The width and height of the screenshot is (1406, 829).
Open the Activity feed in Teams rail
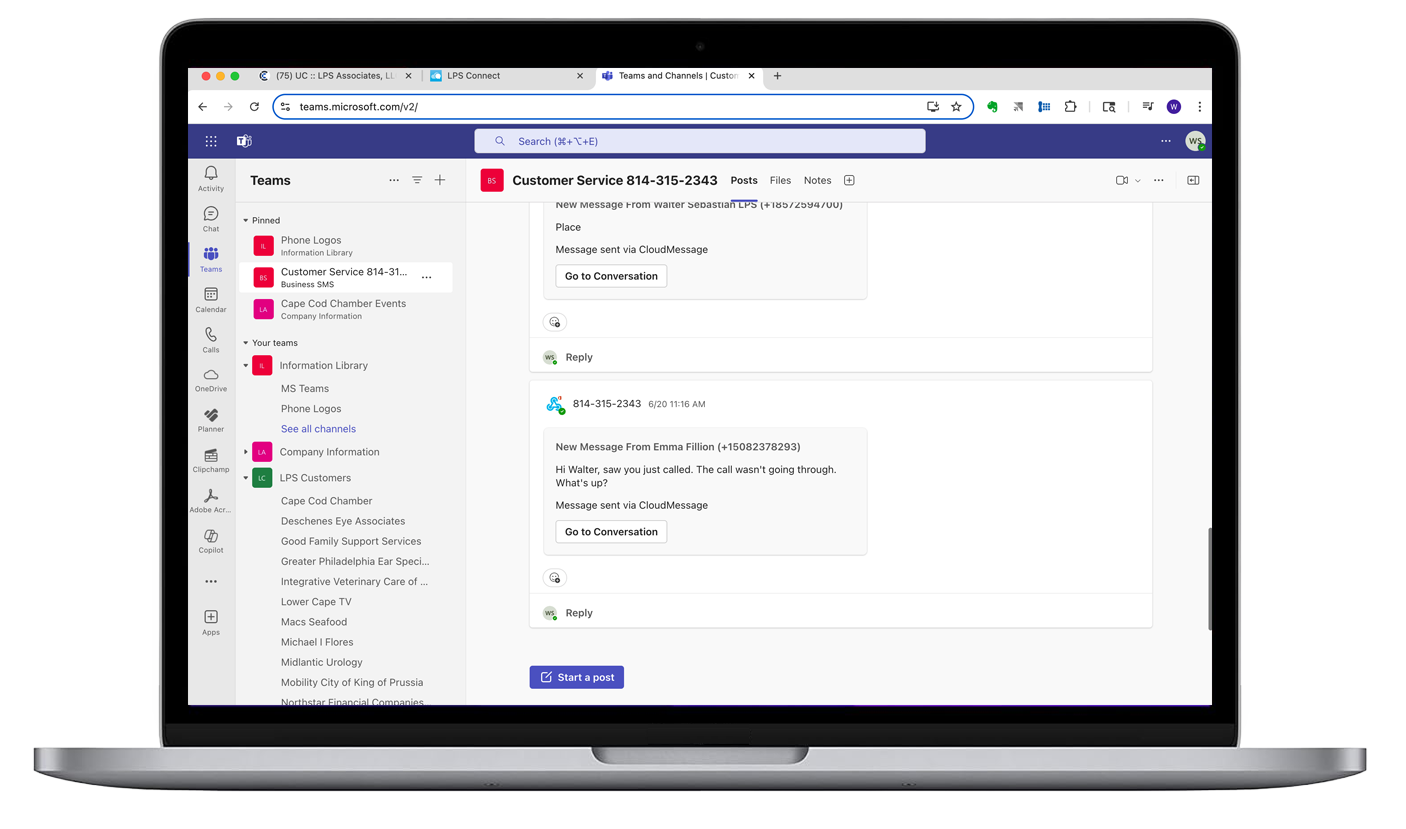point(211,178)
